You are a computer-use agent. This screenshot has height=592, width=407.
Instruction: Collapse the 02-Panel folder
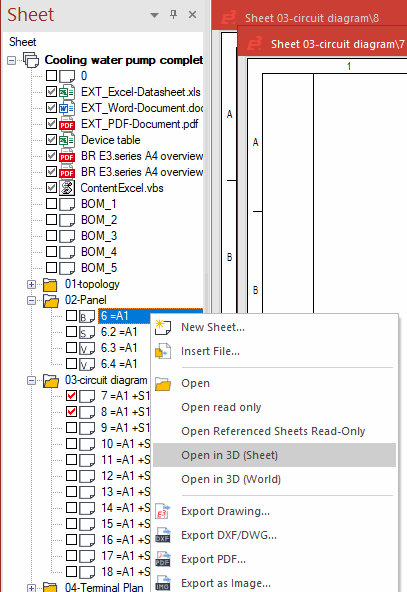32,301
